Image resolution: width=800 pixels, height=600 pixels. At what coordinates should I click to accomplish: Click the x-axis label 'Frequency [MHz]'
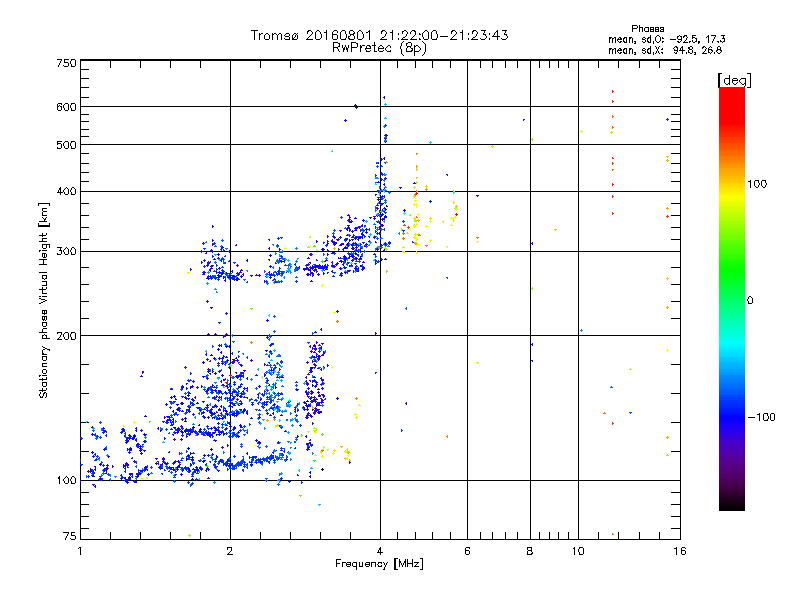coord(379,564)
